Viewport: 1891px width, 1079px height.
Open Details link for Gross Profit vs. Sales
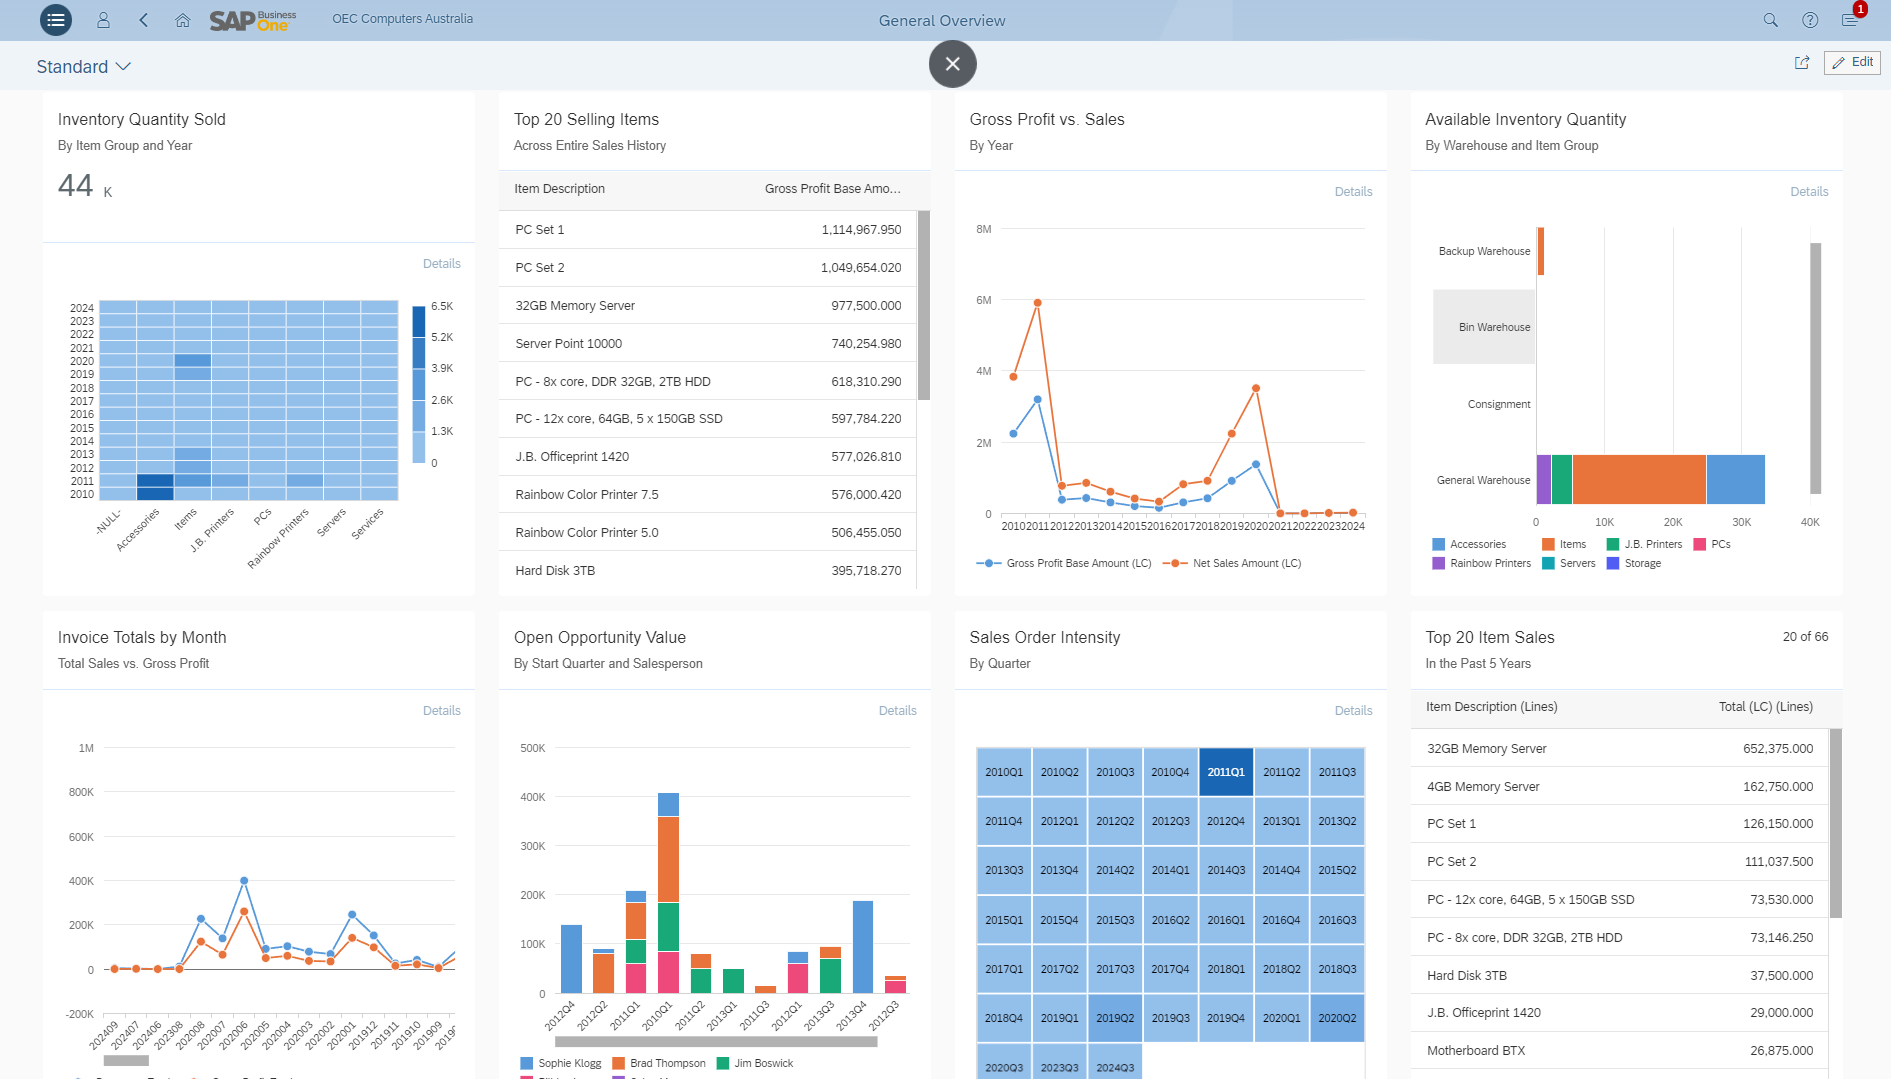(x=1353, y=192)
